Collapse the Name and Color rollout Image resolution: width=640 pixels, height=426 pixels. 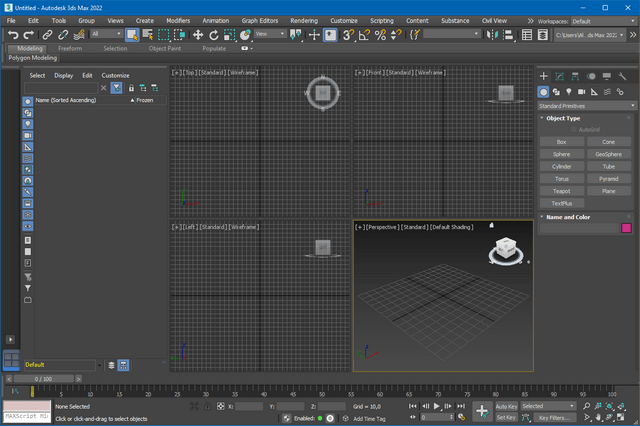[568, 216]
